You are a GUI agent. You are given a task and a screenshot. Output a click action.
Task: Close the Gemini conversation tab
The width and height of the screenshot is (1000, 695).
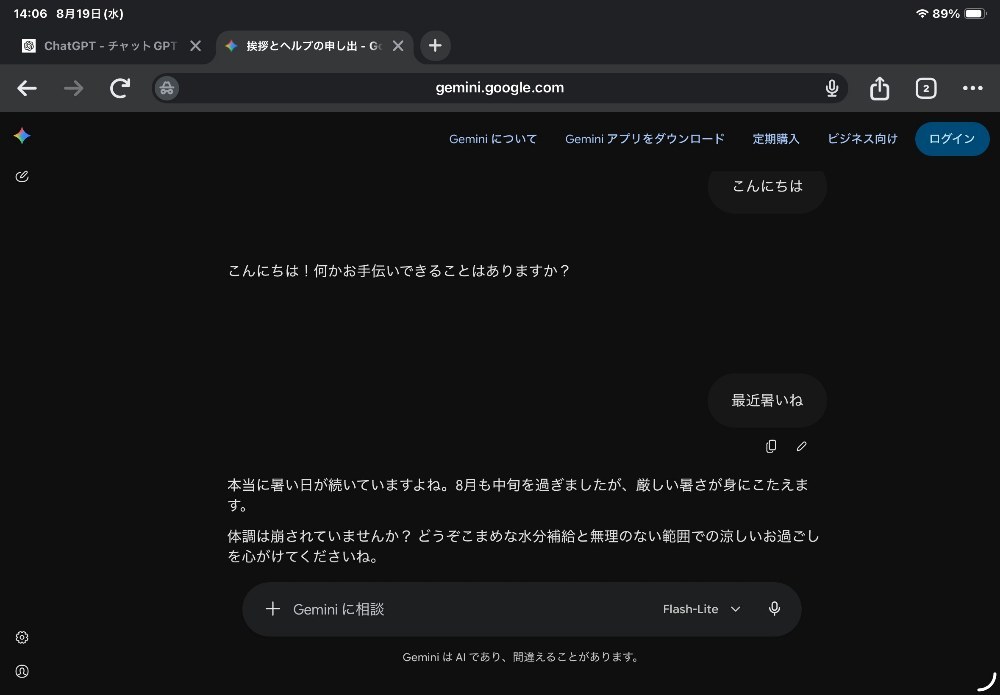[x=398, y=46]
